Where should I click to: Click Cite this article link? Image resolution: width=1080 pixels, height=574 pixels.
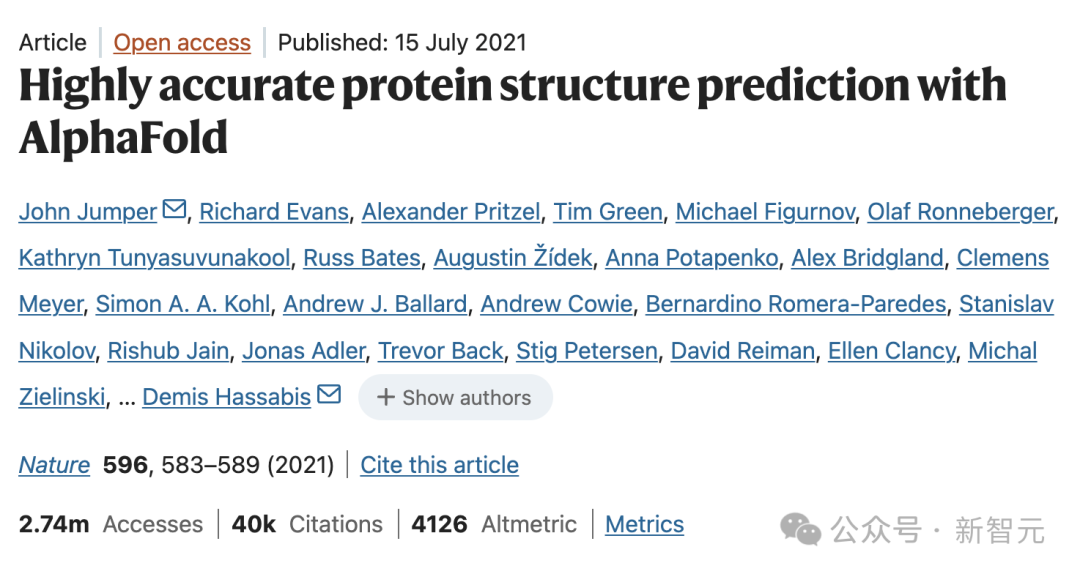click(x=440, y=465)
